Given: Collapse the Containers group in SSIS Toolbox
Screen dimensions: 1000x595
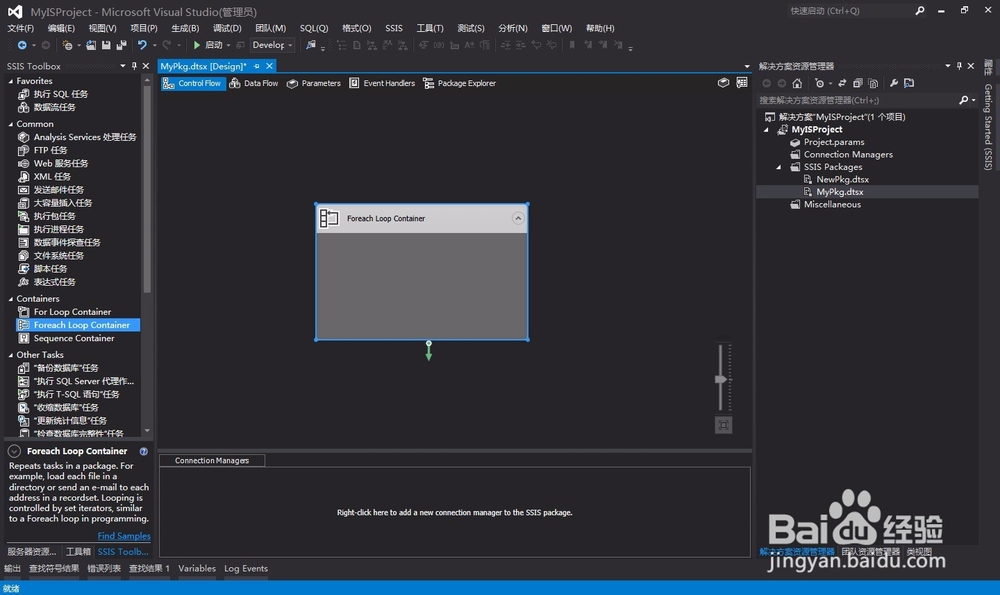Looking at the screenshot, I should [11, 298].
